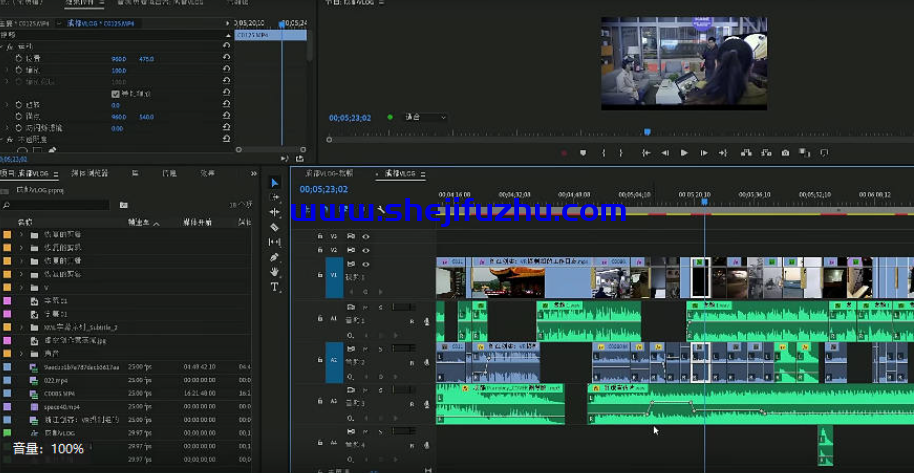Step forward one frame in the program monitor
The image size is (914, 473).
[x=704, y=153]
